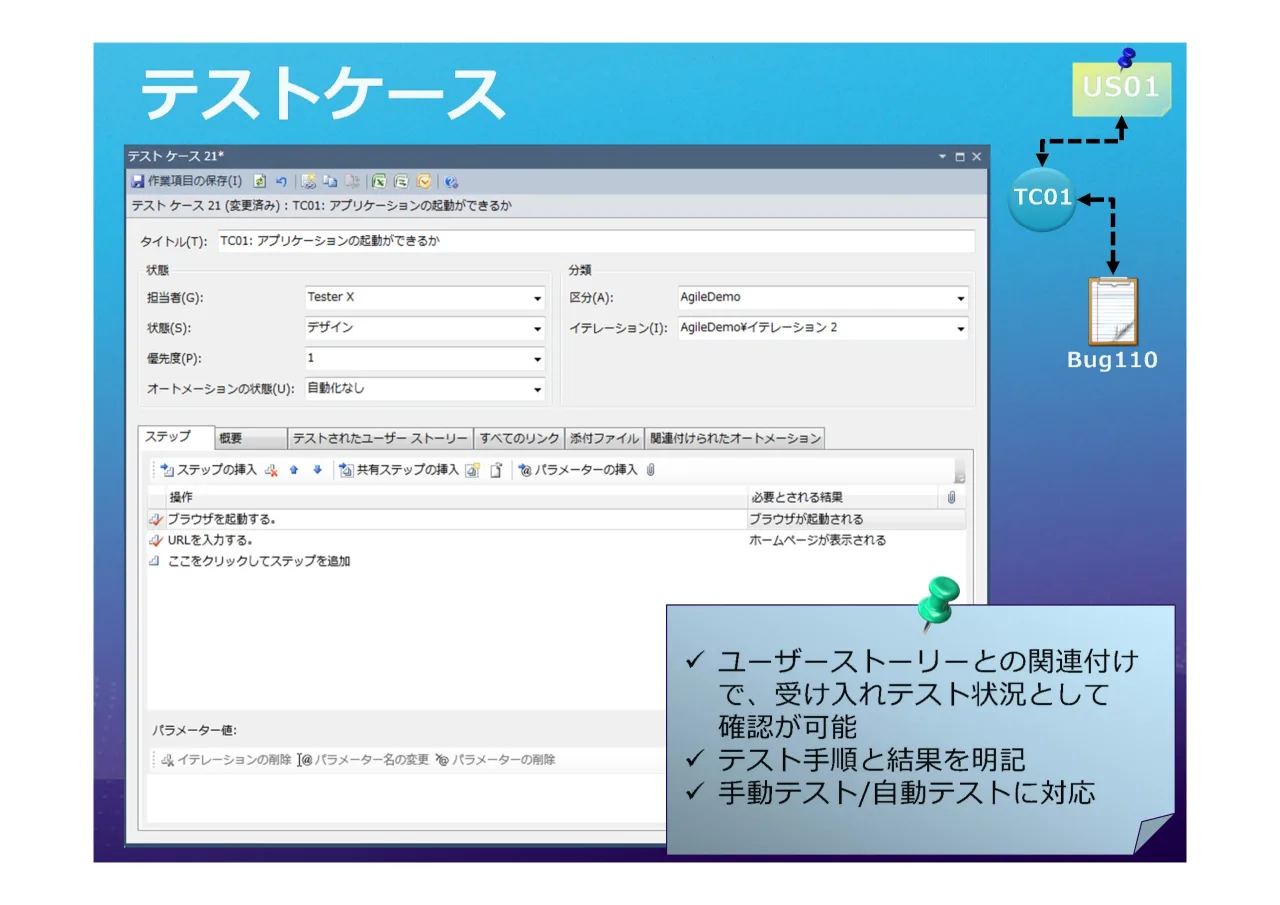Click パラメーター名の変更 button
Image resolution: width=1280 pixels, height=905 pixels.
tap(363, 760)
